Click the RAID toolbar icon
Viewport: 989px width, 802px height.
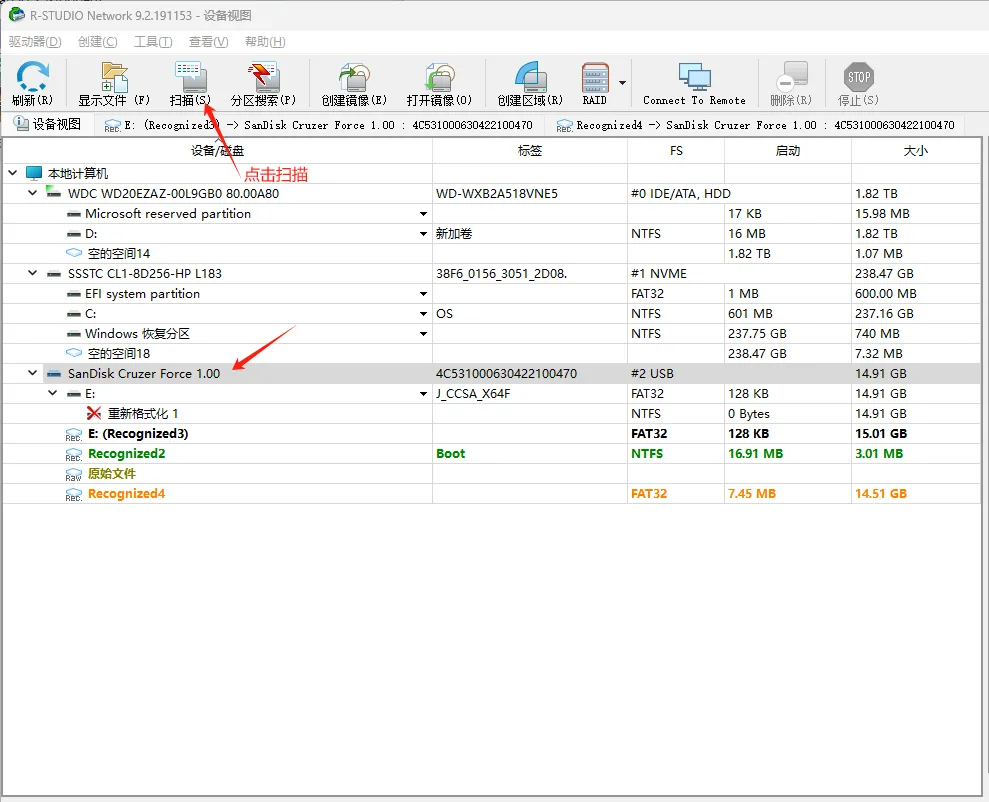pyautogui.click(x=595, y=77)
